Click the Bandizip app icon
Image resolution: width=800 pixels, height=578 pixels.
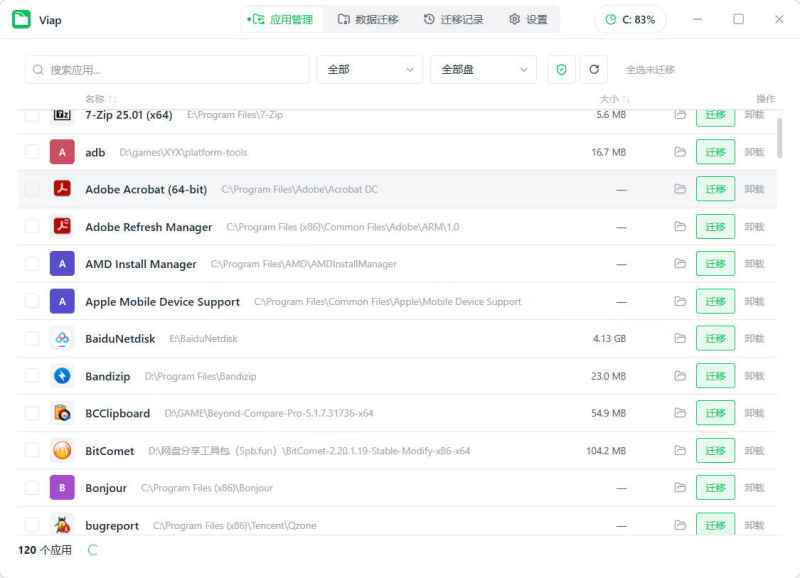coord(62,376)
